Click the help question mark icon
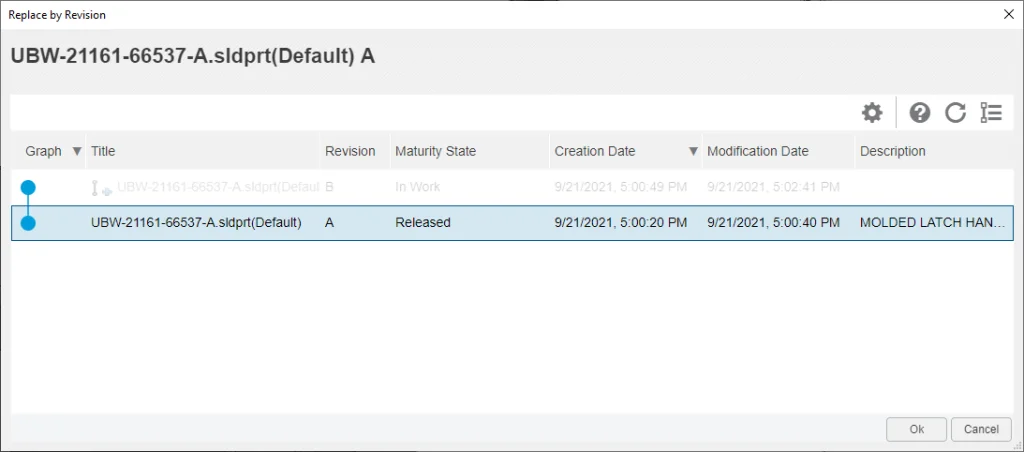Screen dimensions: 1024x452 [x=920, y=113]
